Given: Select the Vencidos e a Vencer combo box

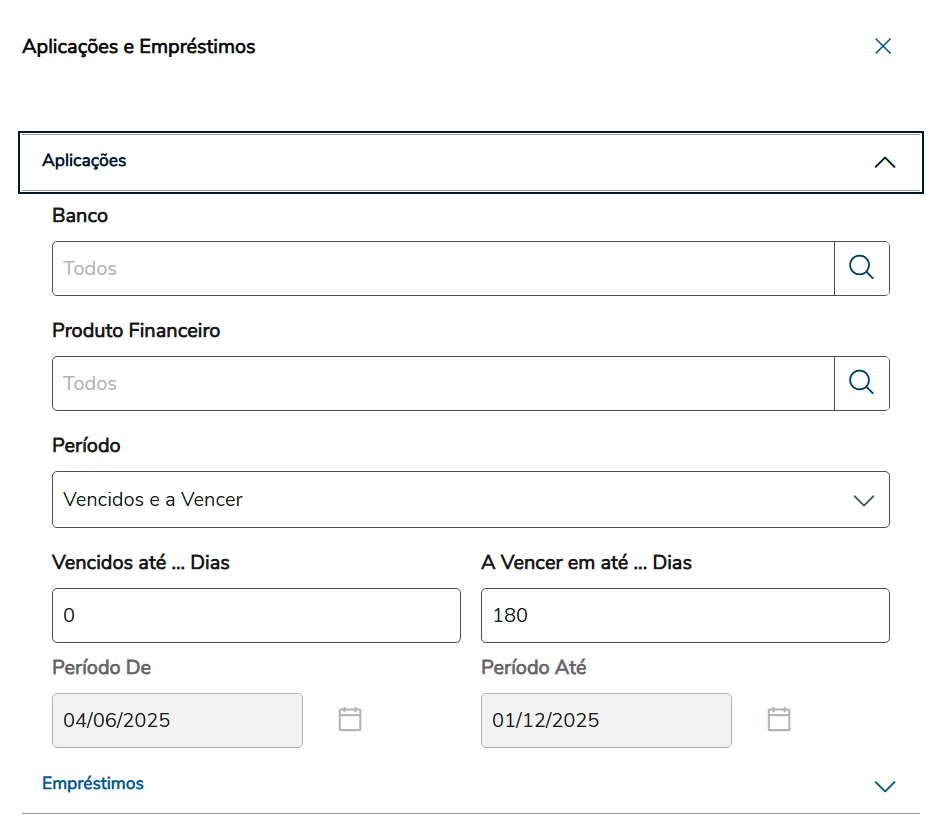Looking at the screenshot, I should (x=440, y=500).
